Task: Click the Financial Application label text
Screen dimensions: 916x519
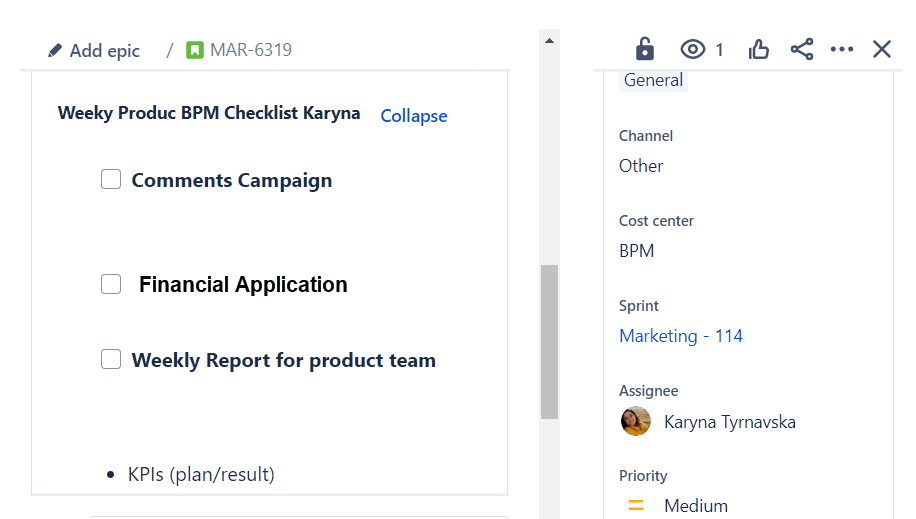Action: tap(243, 285)
